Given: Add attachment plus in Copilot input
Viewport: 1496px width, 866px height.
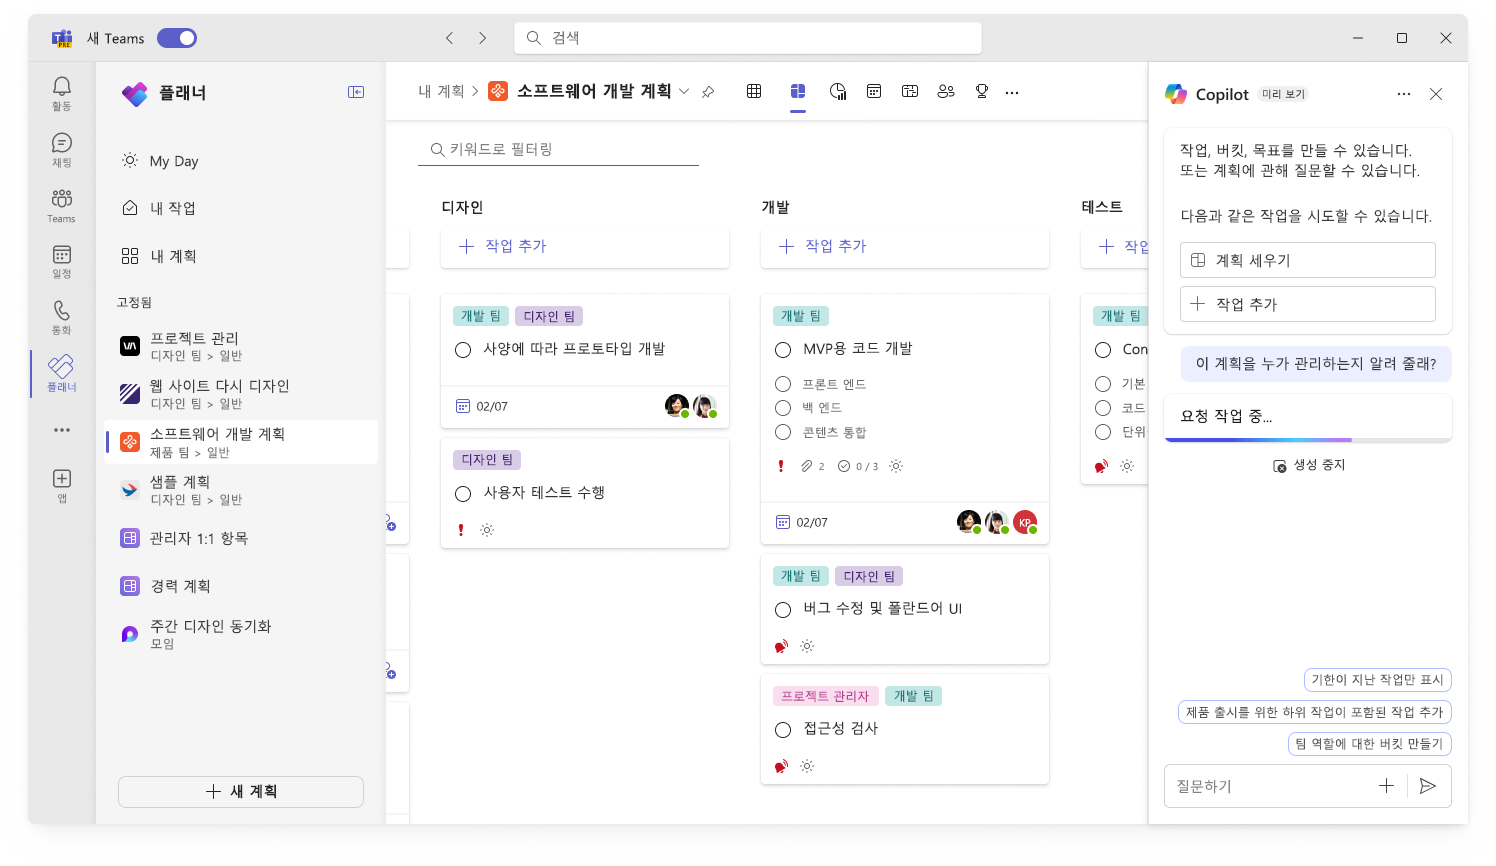Looking at the screenshot, I should [1386, 786].
